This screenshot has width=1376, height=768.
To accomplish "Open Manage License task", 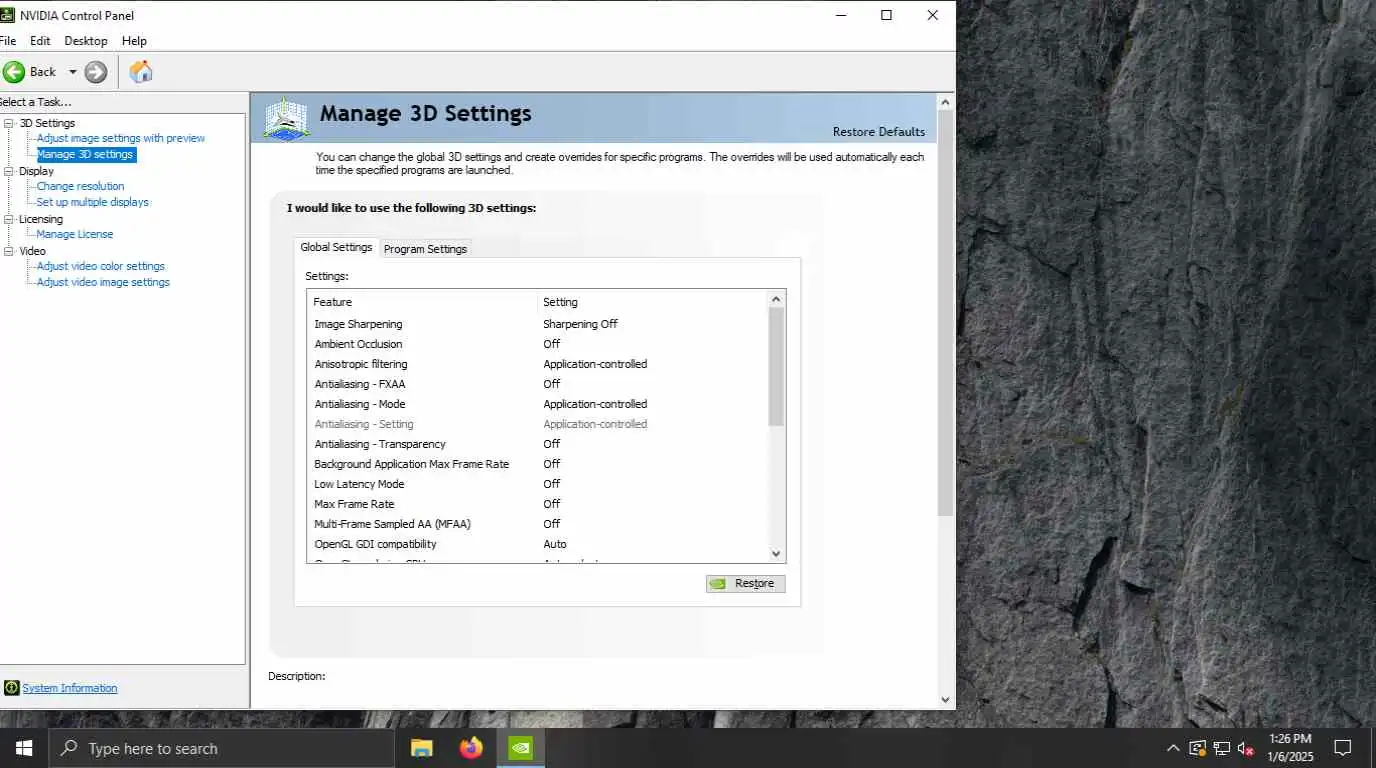I will click(x=75, y=234).
